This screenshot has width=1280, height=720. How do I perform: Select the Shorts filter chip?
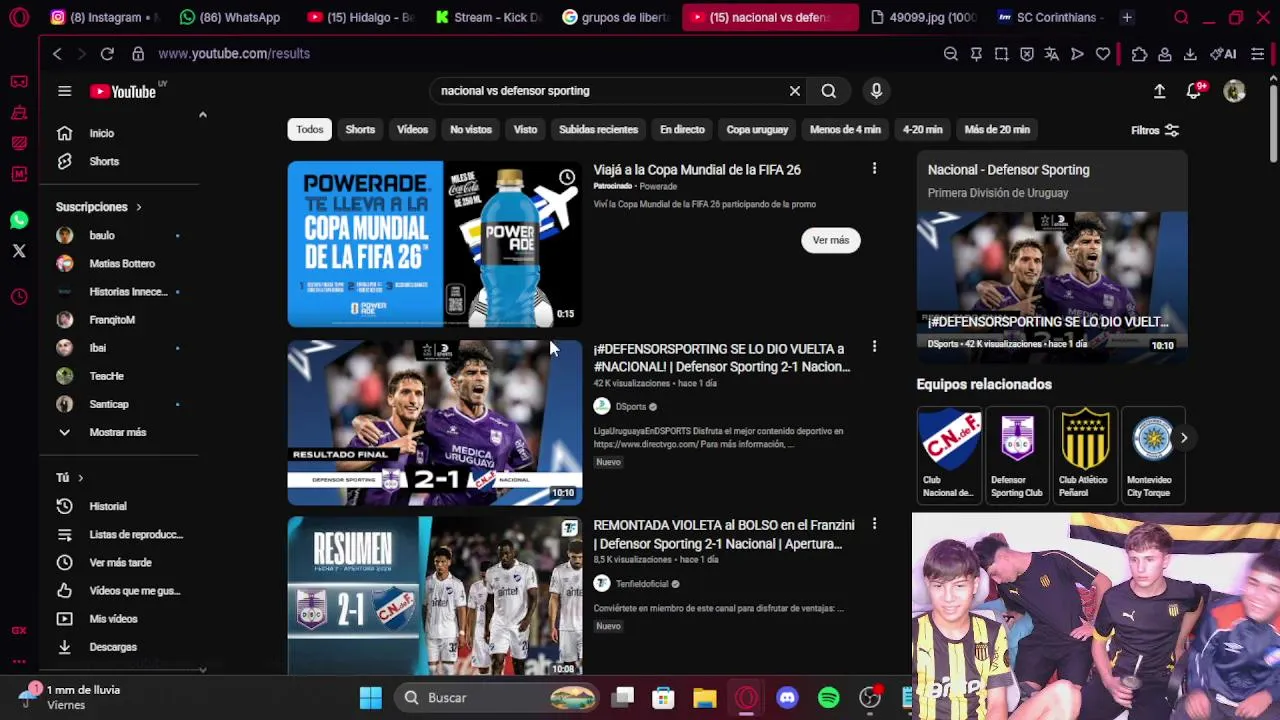coord(360,130)
